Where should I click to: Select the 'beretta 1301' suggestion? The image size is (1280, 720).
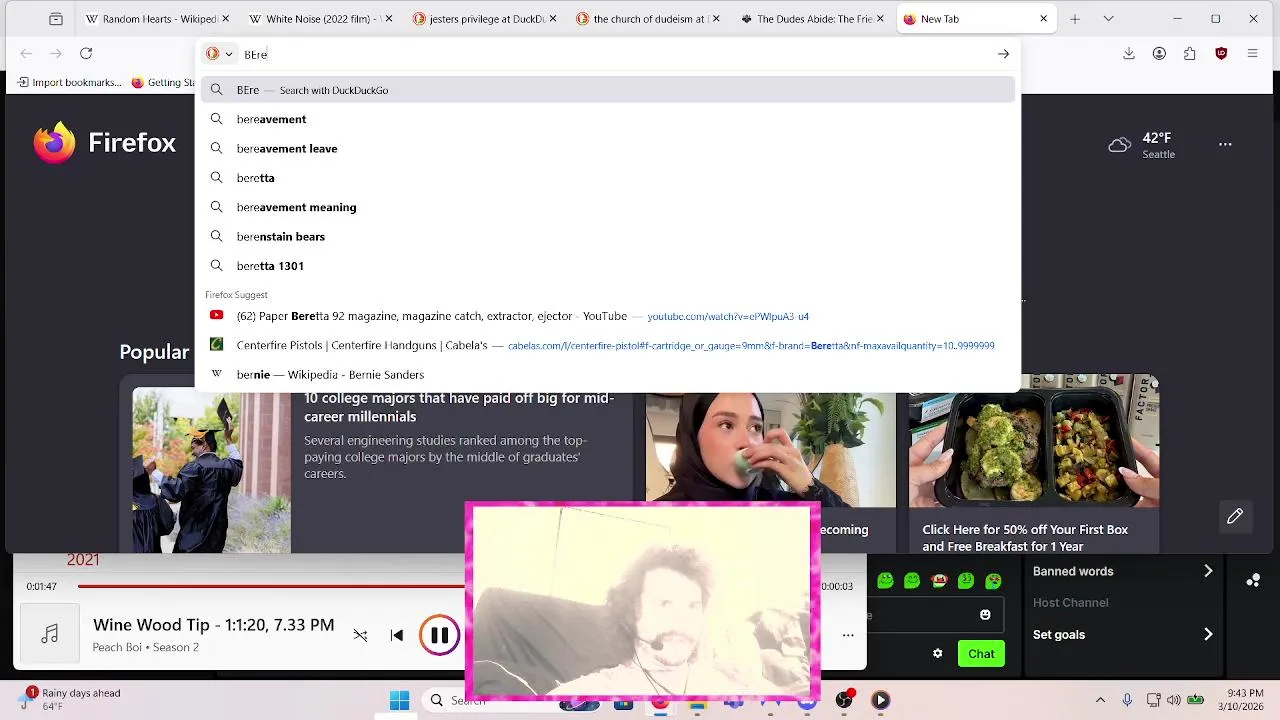pos(608,266)
